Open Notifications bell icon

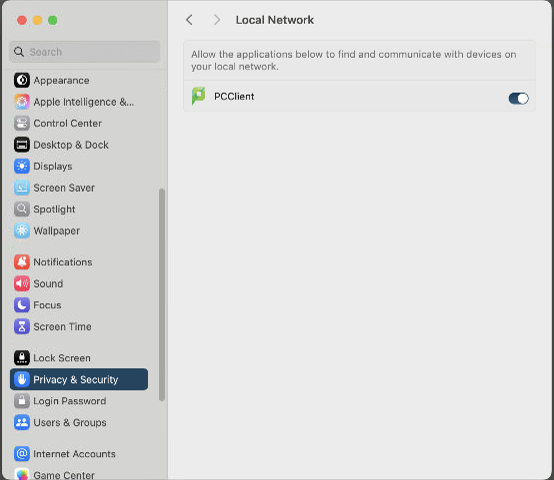coord(22,262)
